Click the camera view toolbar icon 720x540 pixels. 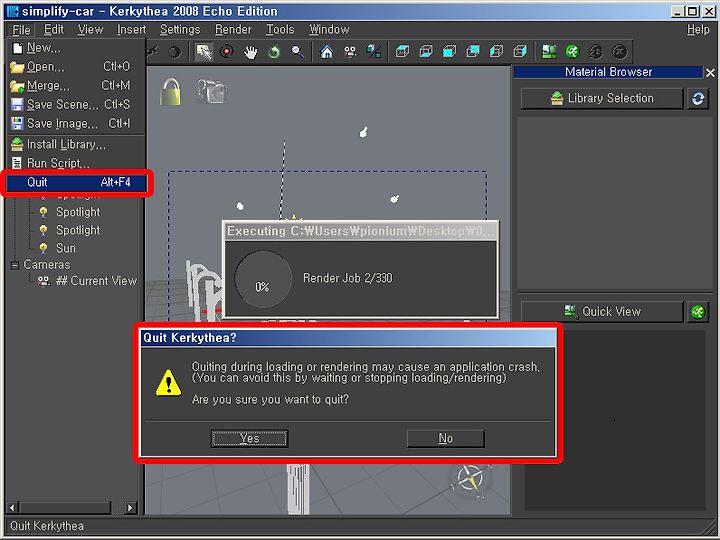pyautogui.click(x=350, y=52)
